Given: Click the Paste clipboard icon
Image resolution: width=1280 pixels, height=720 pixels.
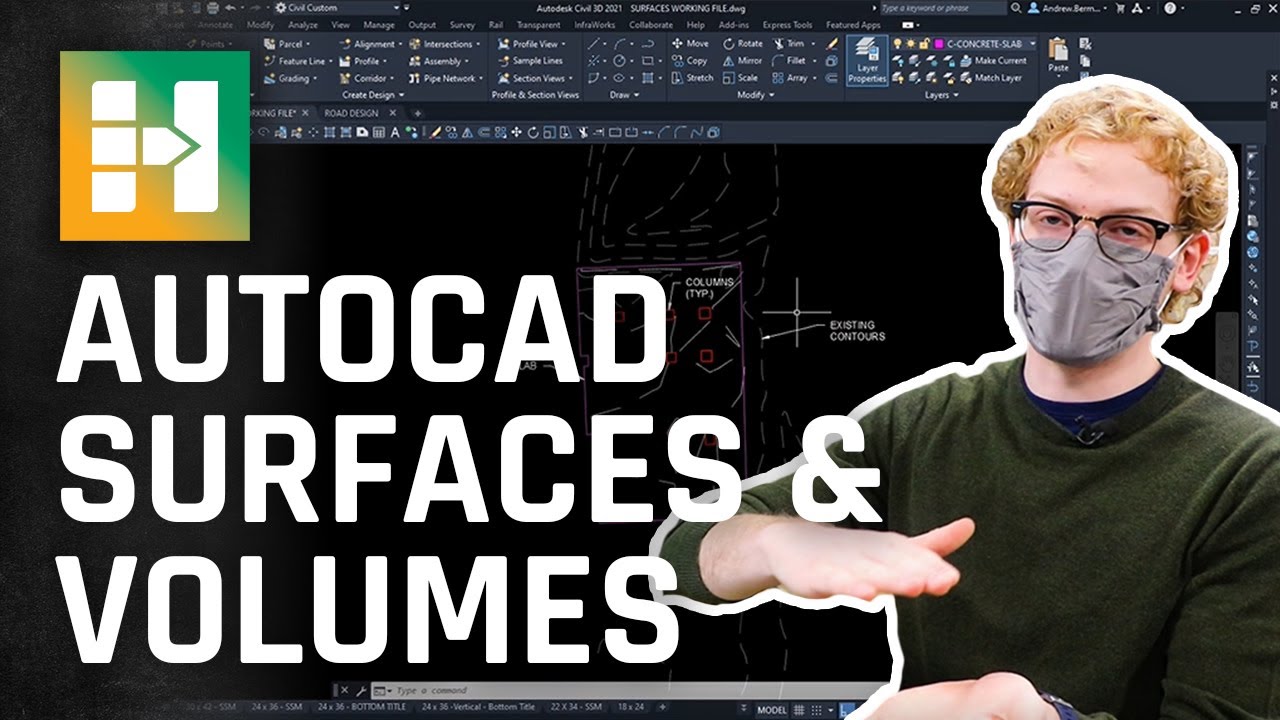Looking at the screenshot, I should [x=1058, y=48].
